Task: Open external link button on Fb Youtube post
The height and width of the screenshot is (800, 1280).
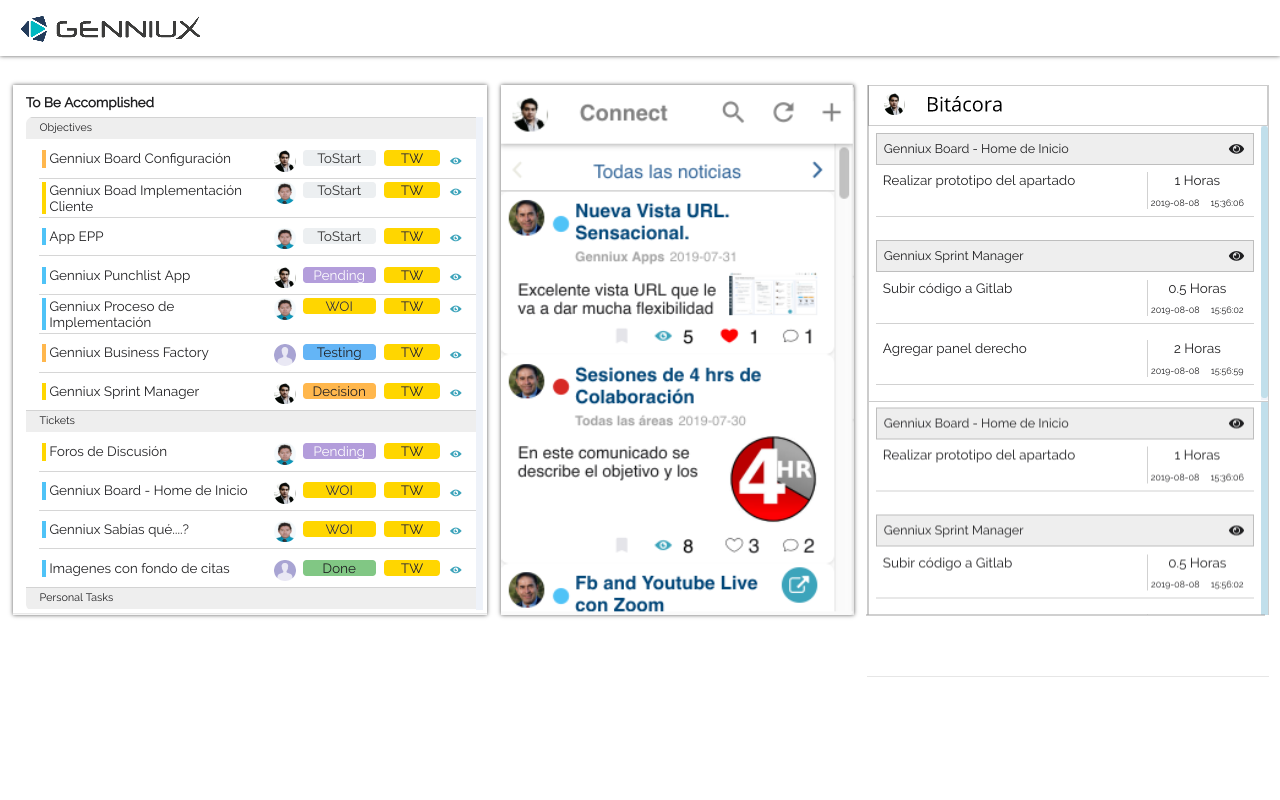Action: tap(799, 585)
